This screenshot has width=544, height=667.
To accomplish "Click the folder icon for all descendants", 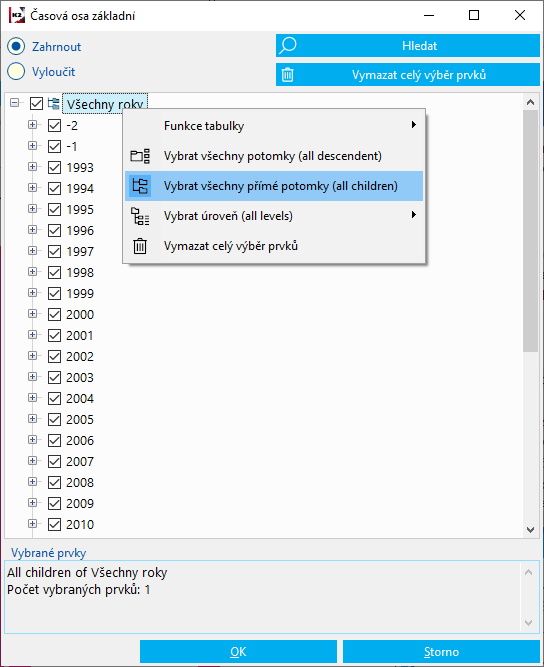I will pyautogui.click(x=140, y=156).
